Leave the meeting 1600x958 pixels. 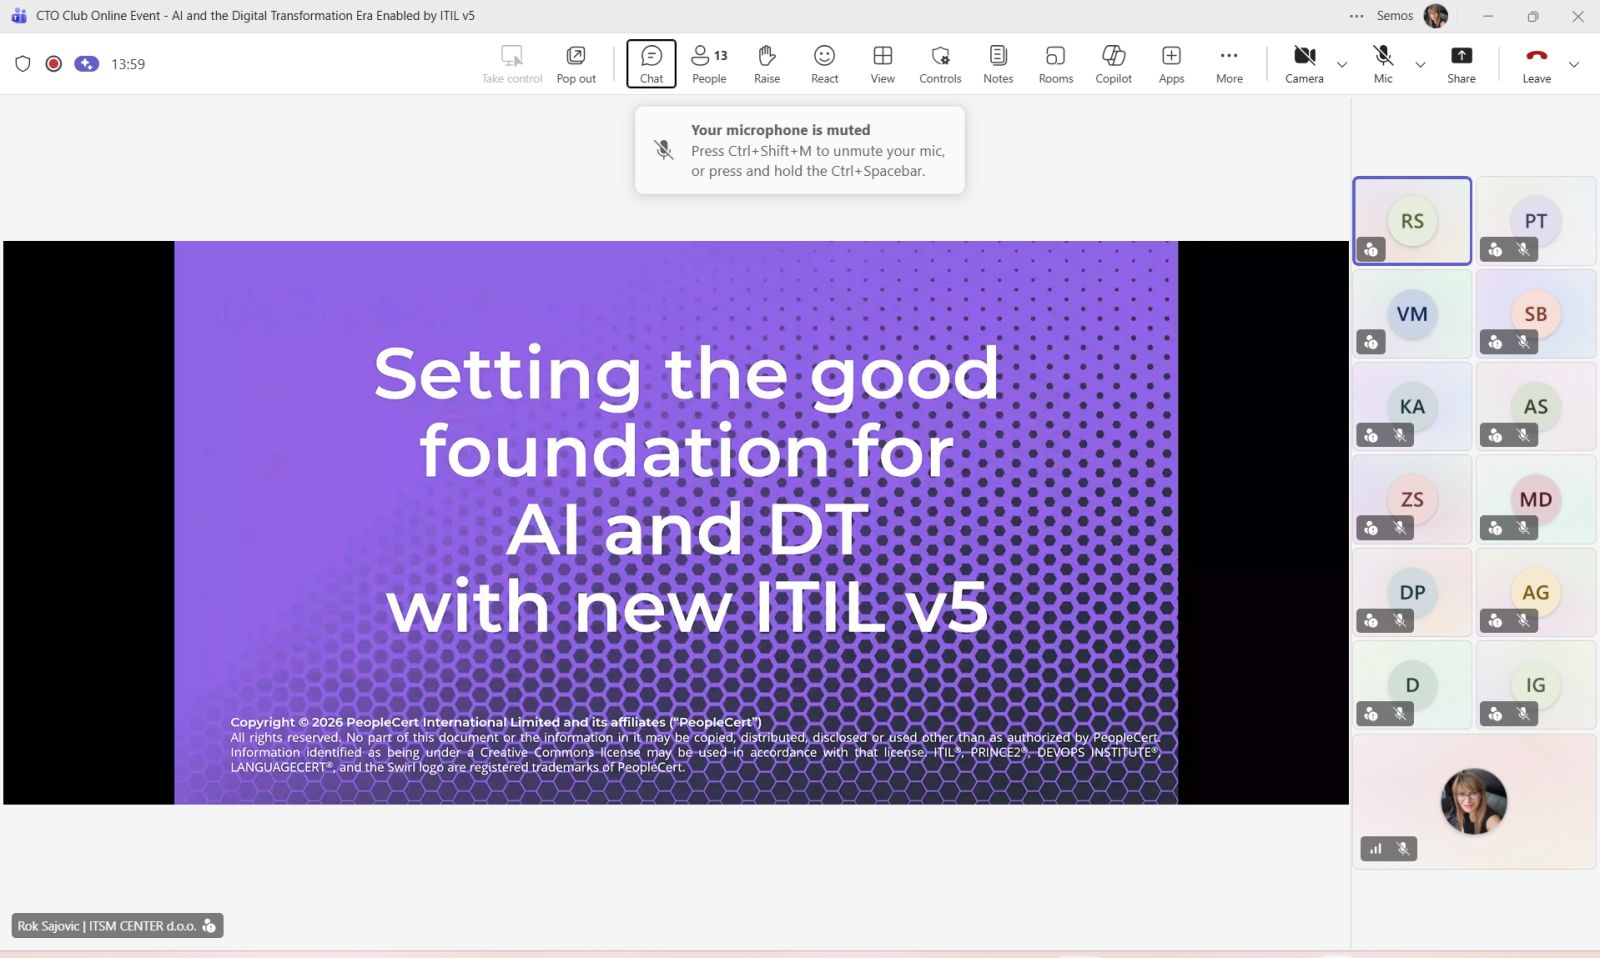[1536, 63]
